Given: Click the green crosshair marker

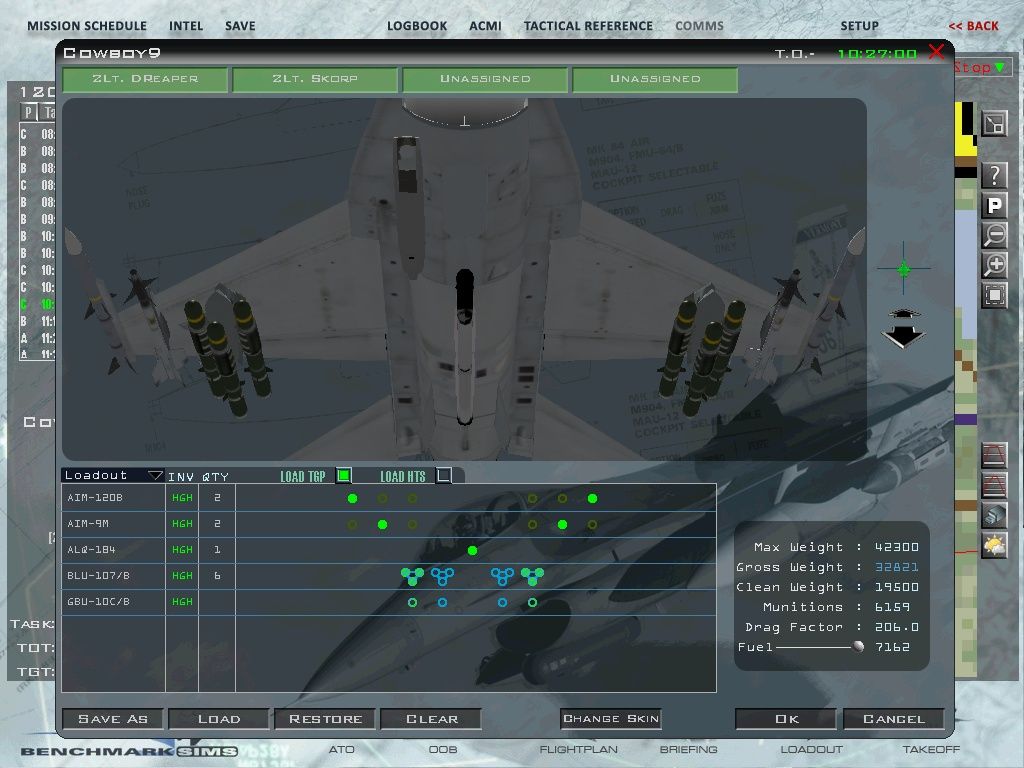Looking at the screenshot, I should [904, 268].
